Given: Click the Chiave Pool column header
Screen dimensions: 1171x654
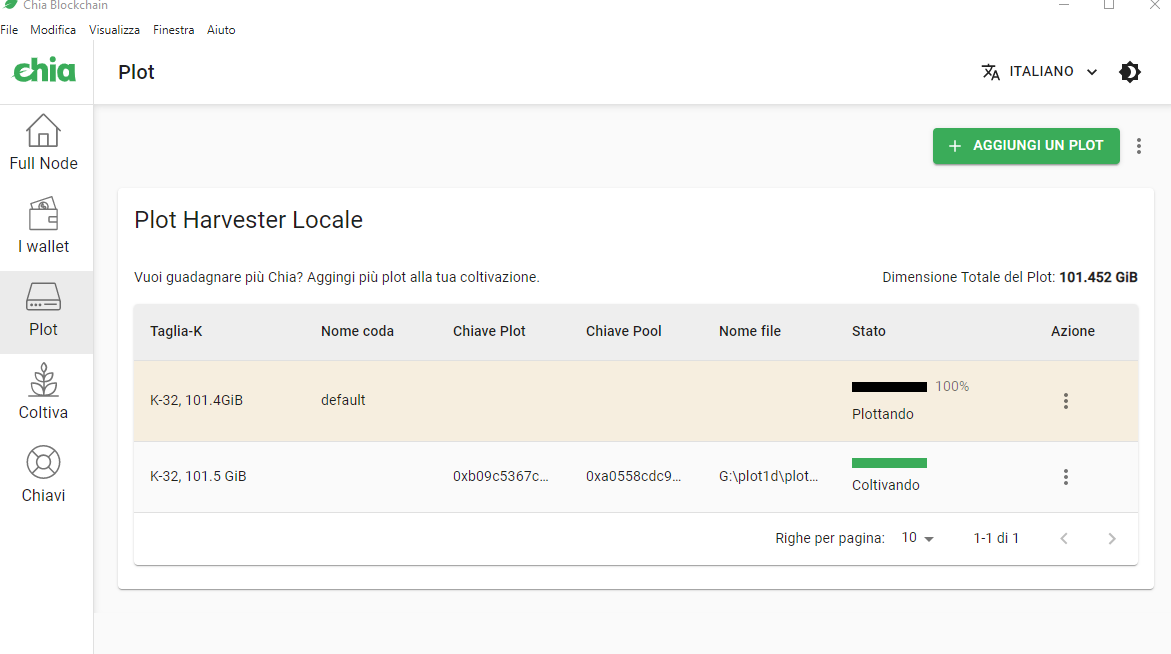Looking at the screenshot, I should click(x=624, y=331).
